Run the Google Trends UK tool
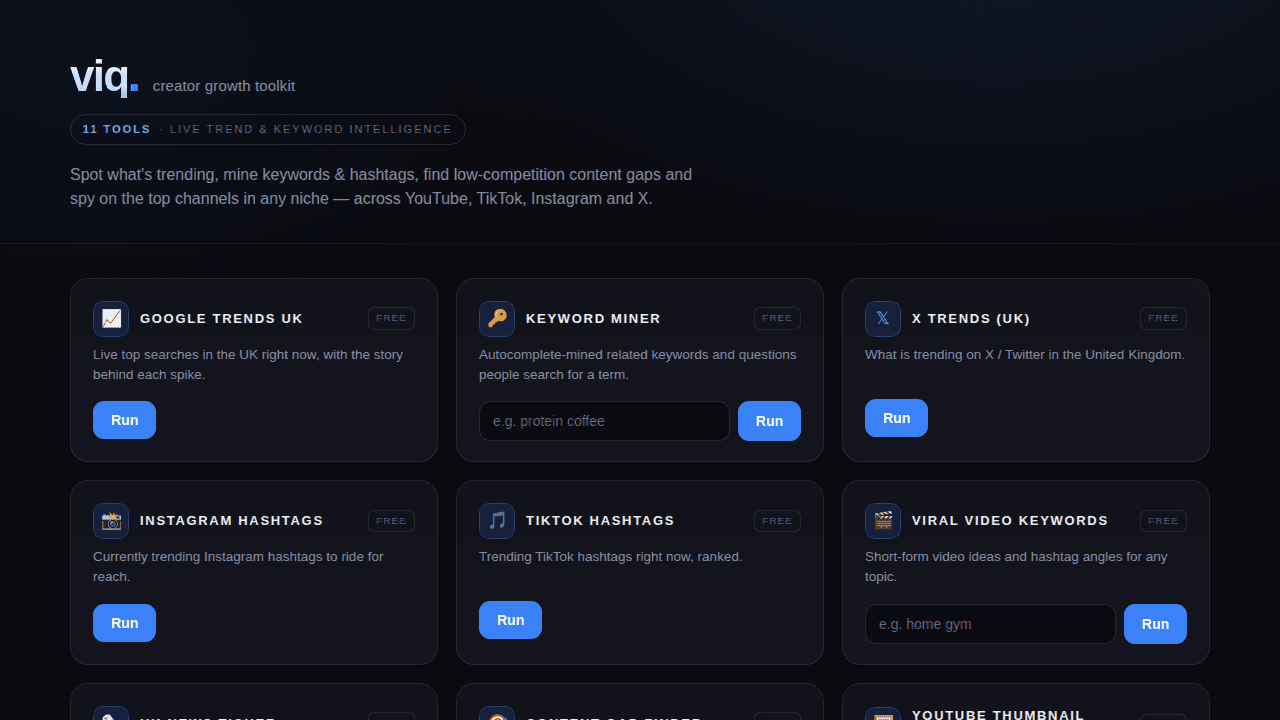Viewport: 1280px width, 720px height. (124, 420)
